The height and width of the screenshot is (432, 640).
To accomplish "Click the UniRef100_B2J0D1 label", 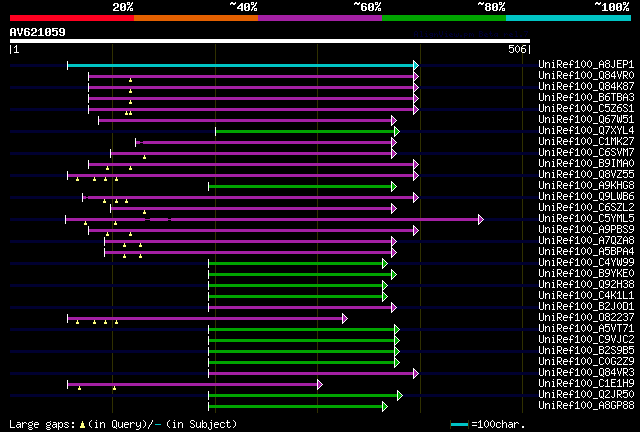I will (586, 307).
